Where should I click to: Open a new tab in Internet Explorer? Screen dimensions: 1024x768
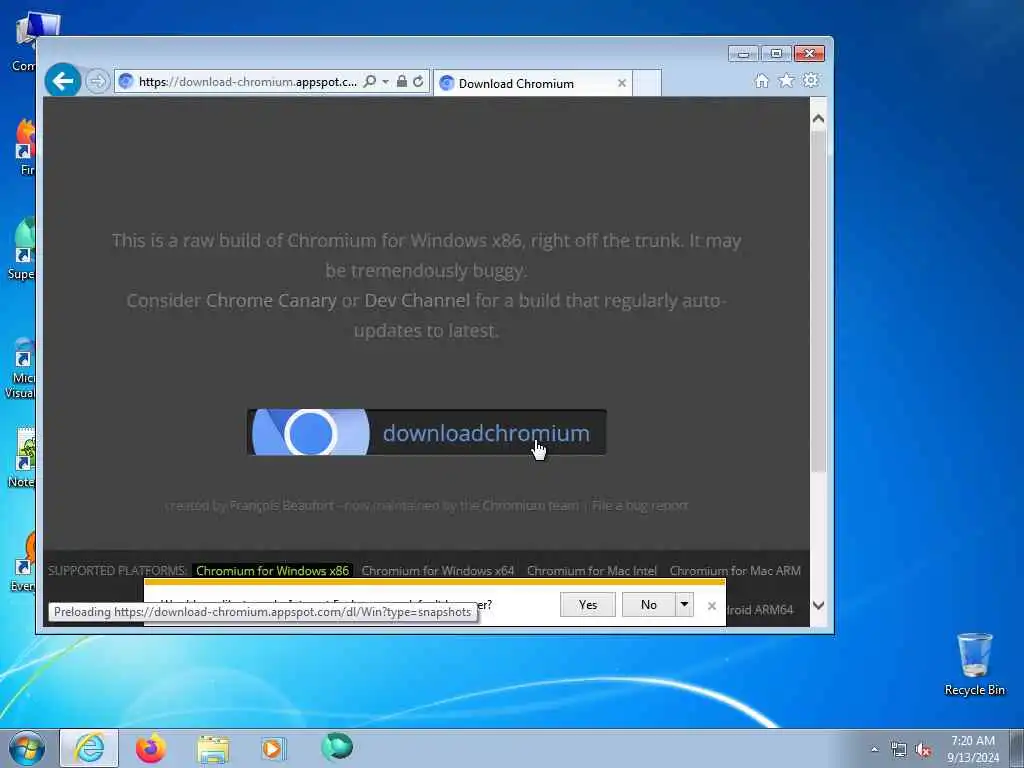click(x=647, y=83)
